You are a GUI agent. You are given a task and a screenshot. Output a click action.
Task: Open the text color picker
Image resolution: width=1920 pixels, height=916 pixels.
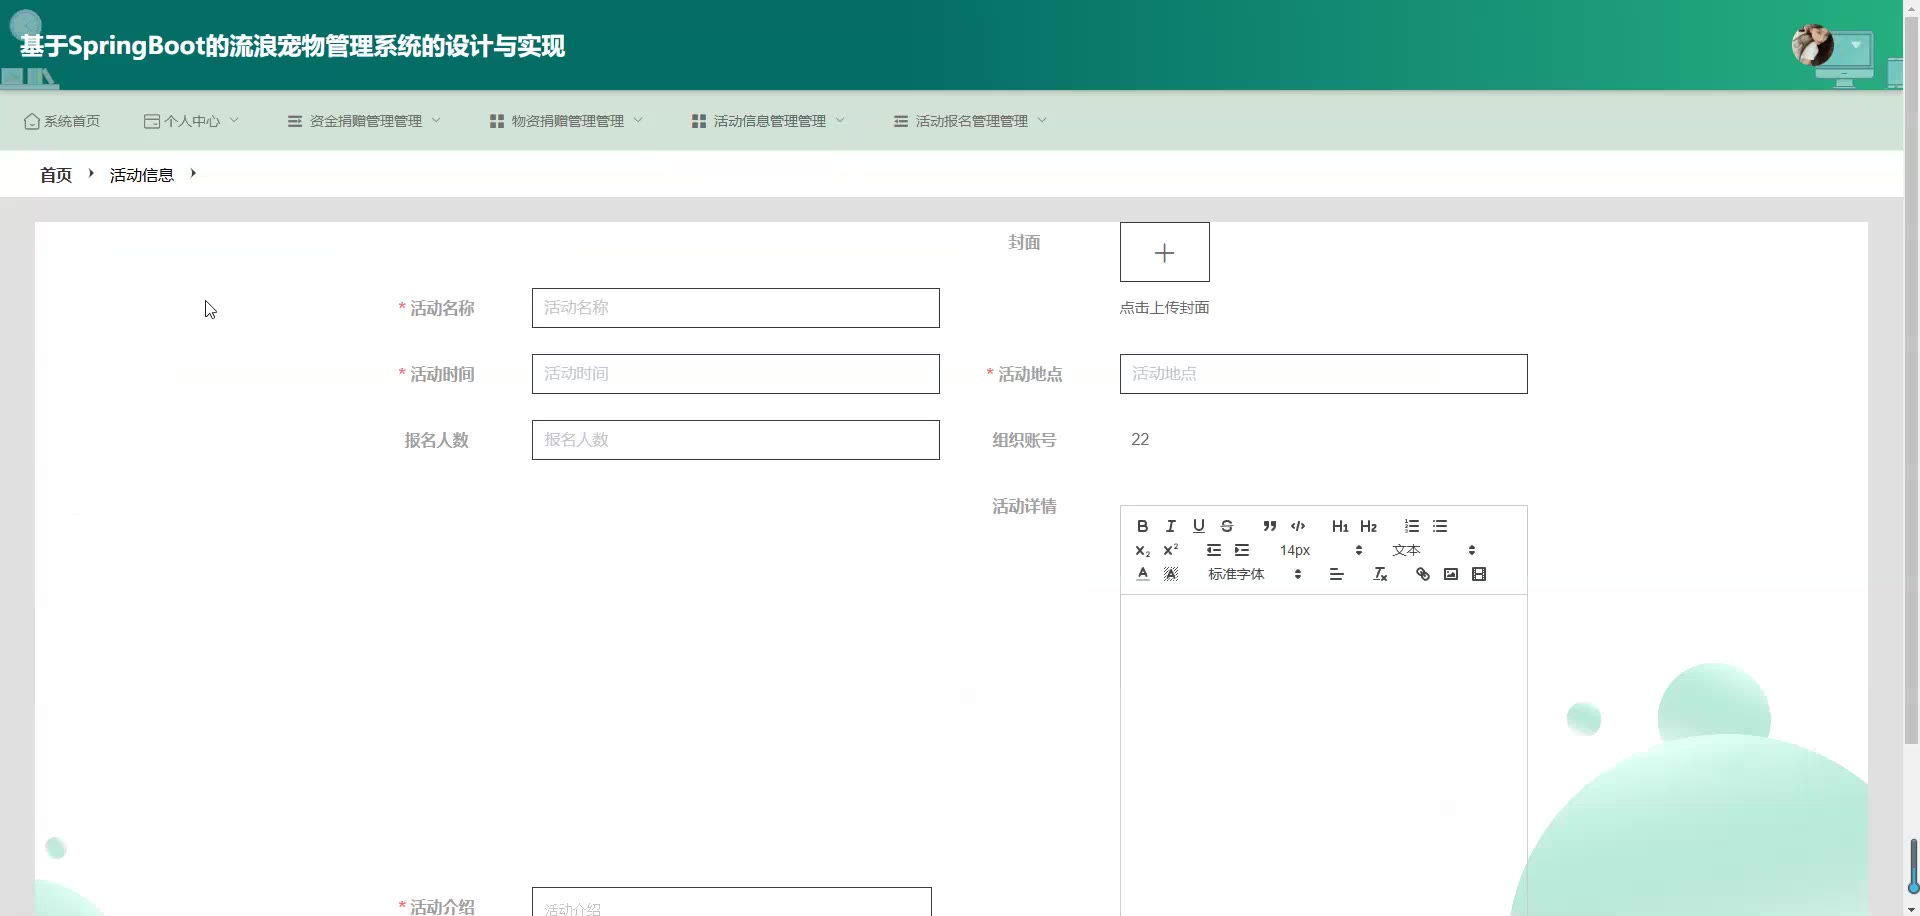coord(1142,574)
